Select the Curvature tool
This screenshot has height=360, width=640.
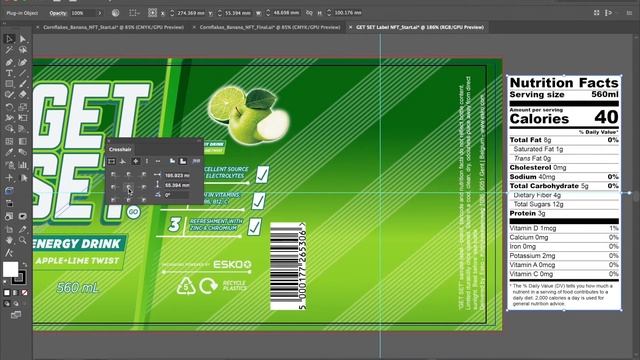point(22,62)
